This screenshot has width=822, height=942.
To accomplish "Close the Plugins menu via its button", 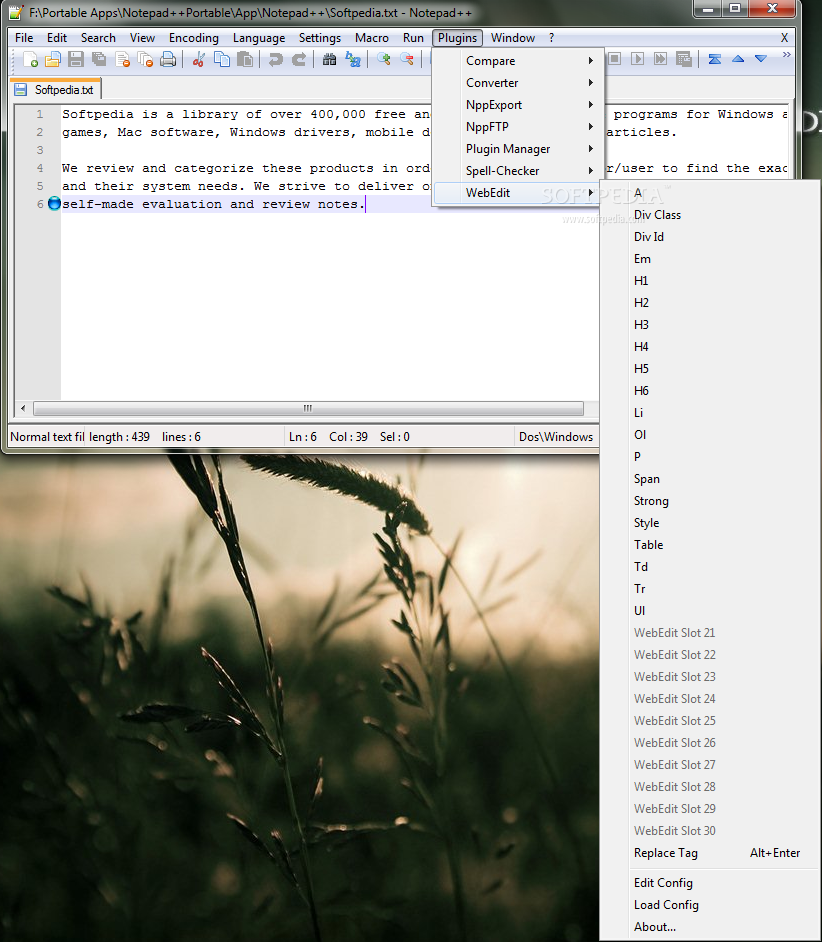I will click(x=457, y=38).
